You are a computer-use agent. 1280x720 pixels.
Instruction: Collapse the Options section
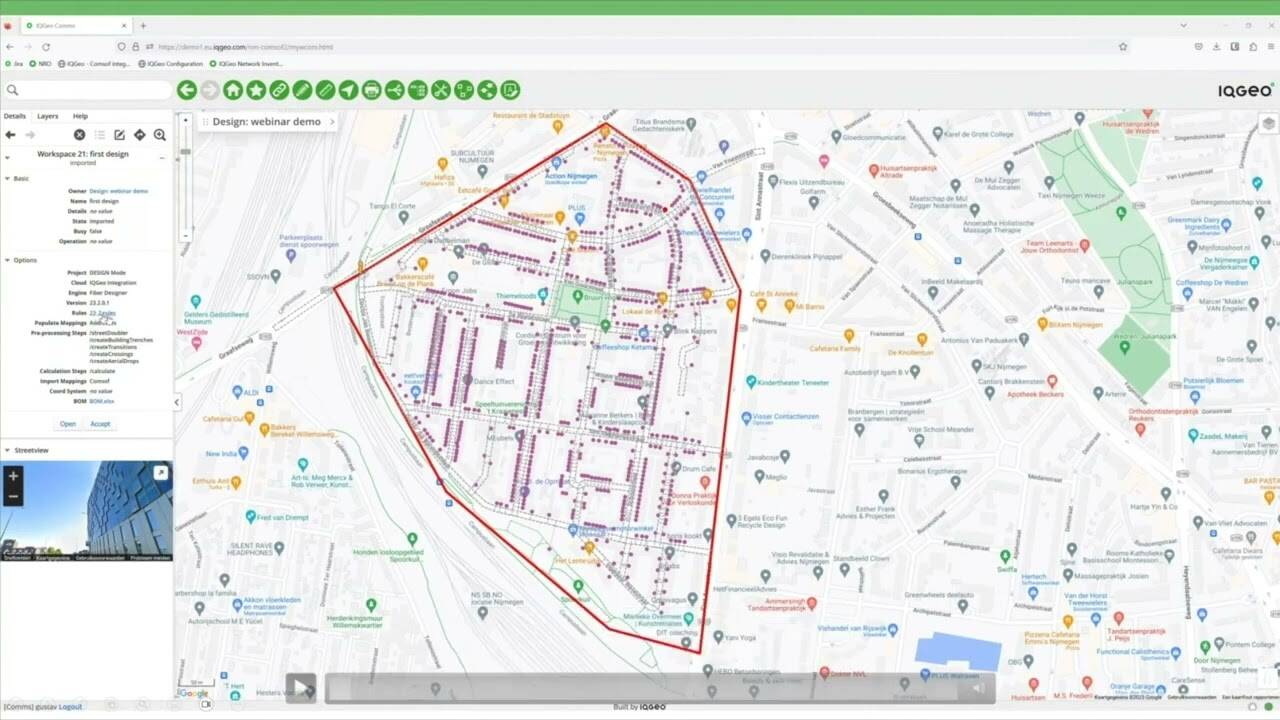[7, 260]
